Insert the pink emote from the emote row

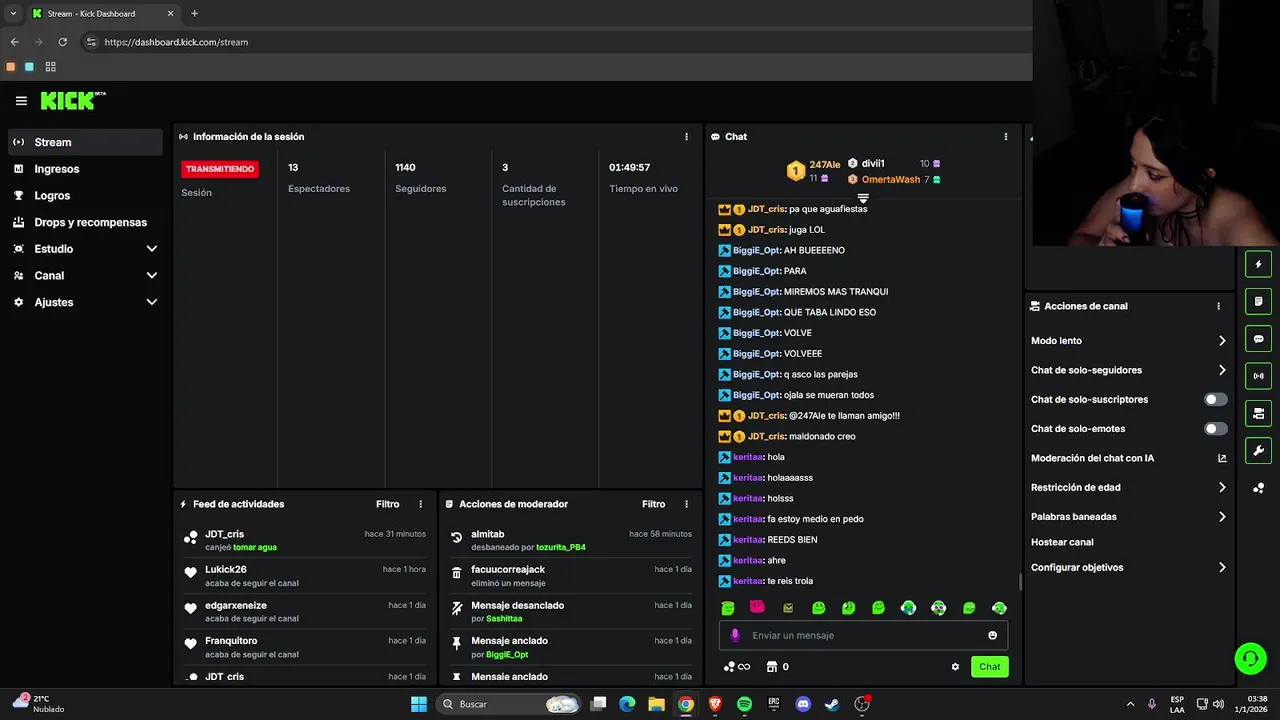point(757,607)
